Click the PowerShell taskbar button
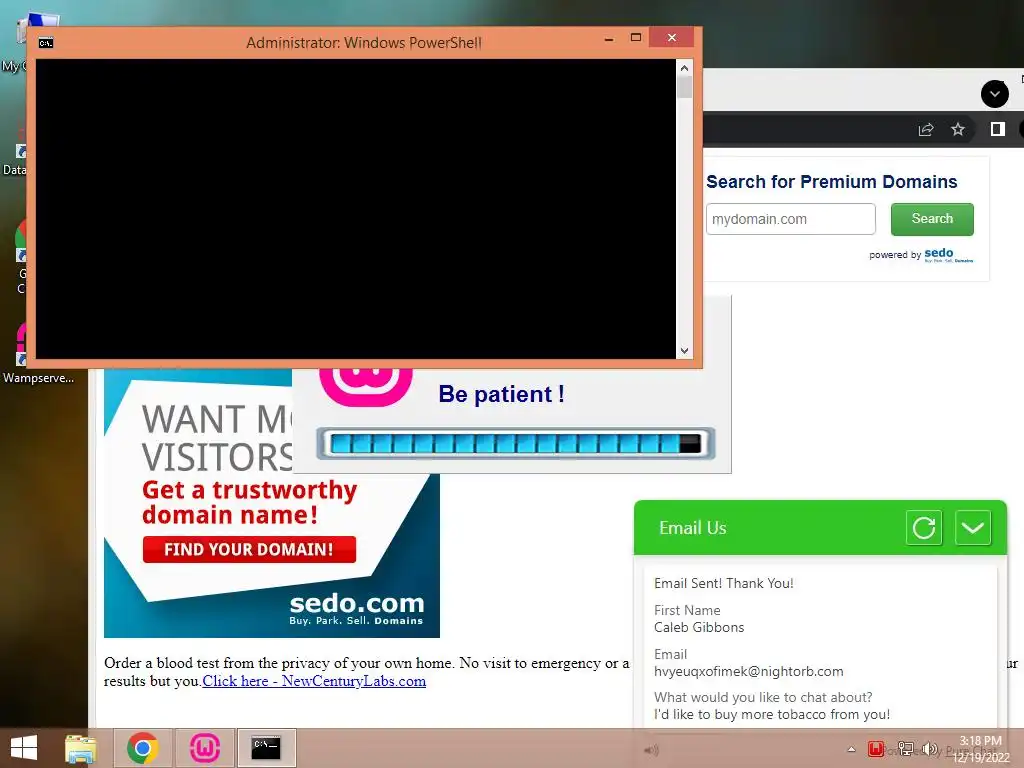Viewport: 1024px width, 768px height. coord(266,748)
